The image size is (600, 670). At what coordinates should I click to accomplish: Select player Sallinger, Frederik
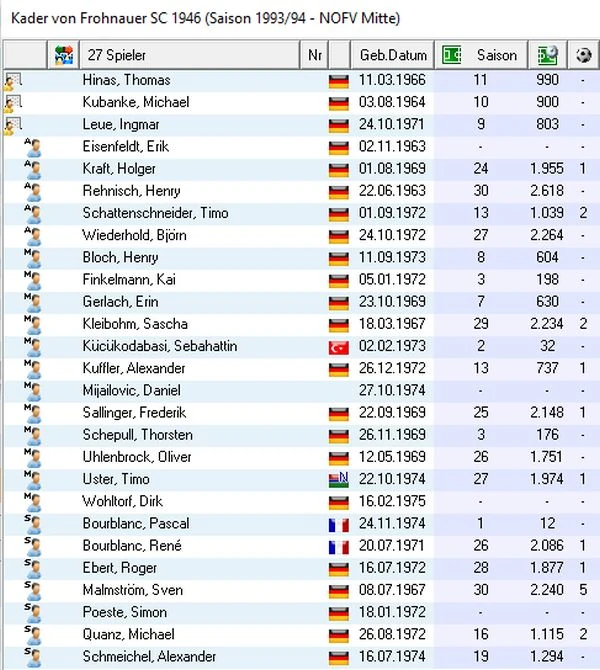click(x=135, y=413)
